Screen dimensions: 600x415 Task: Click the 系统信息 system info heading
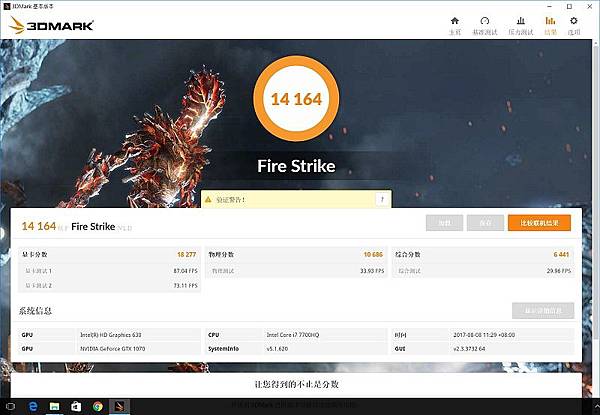[x=35, y=311]
